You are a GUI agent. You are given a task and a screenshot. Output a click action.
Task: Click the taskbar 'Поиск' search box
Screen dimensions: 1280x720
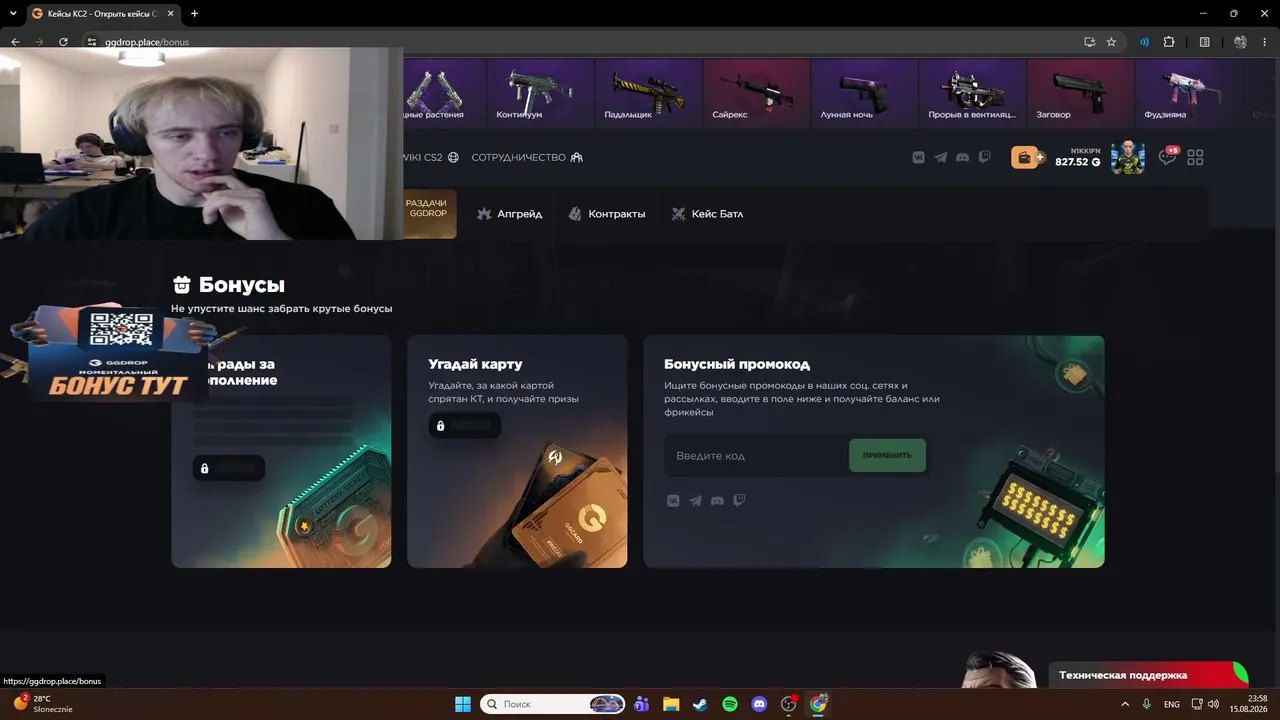coord(553,704)
